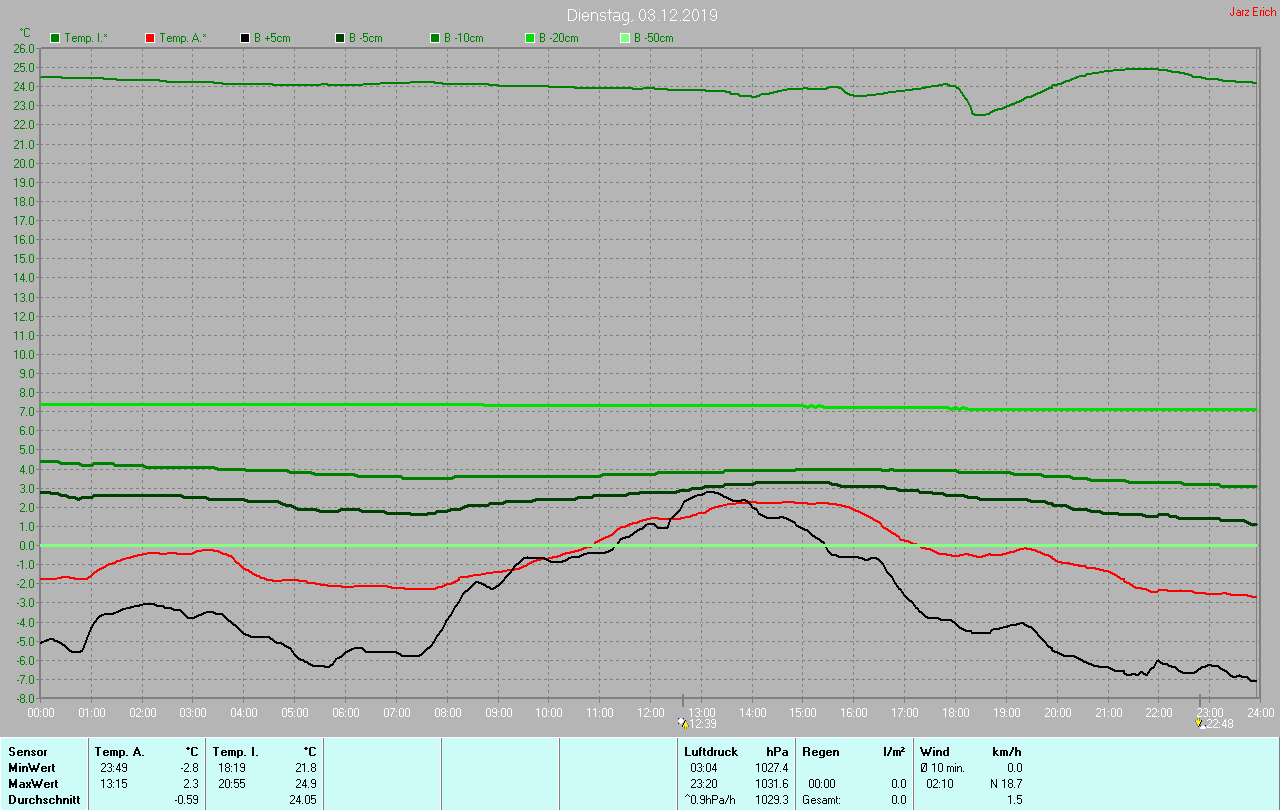Click the Temp. A. minimum value '-2.8'
1280x810 pixels.
click(189, 767)
